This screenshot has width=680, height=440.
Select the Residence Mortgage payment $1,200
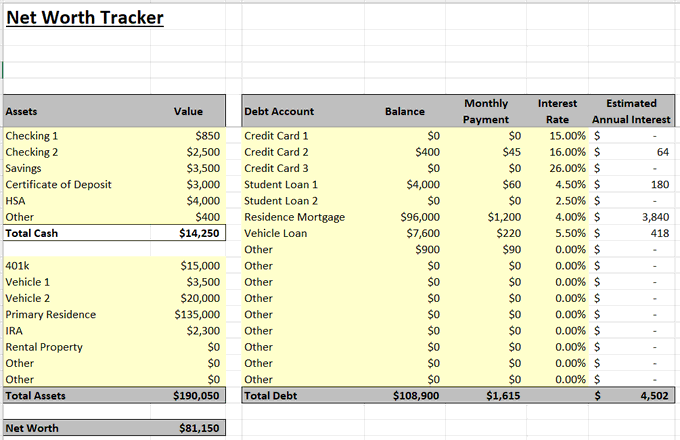(504, 217)
